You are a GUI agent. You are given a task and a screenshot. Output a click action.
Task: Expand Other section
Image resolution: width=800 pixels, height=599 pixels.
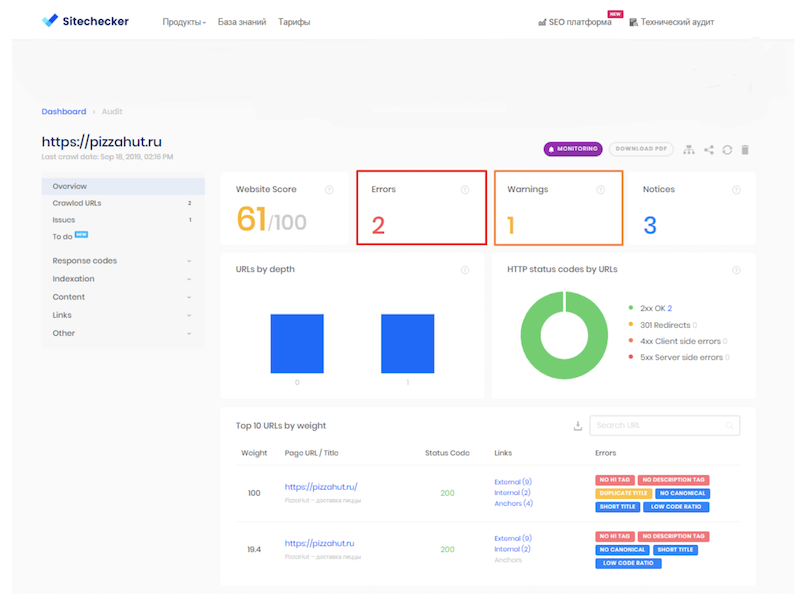point(123,333)
